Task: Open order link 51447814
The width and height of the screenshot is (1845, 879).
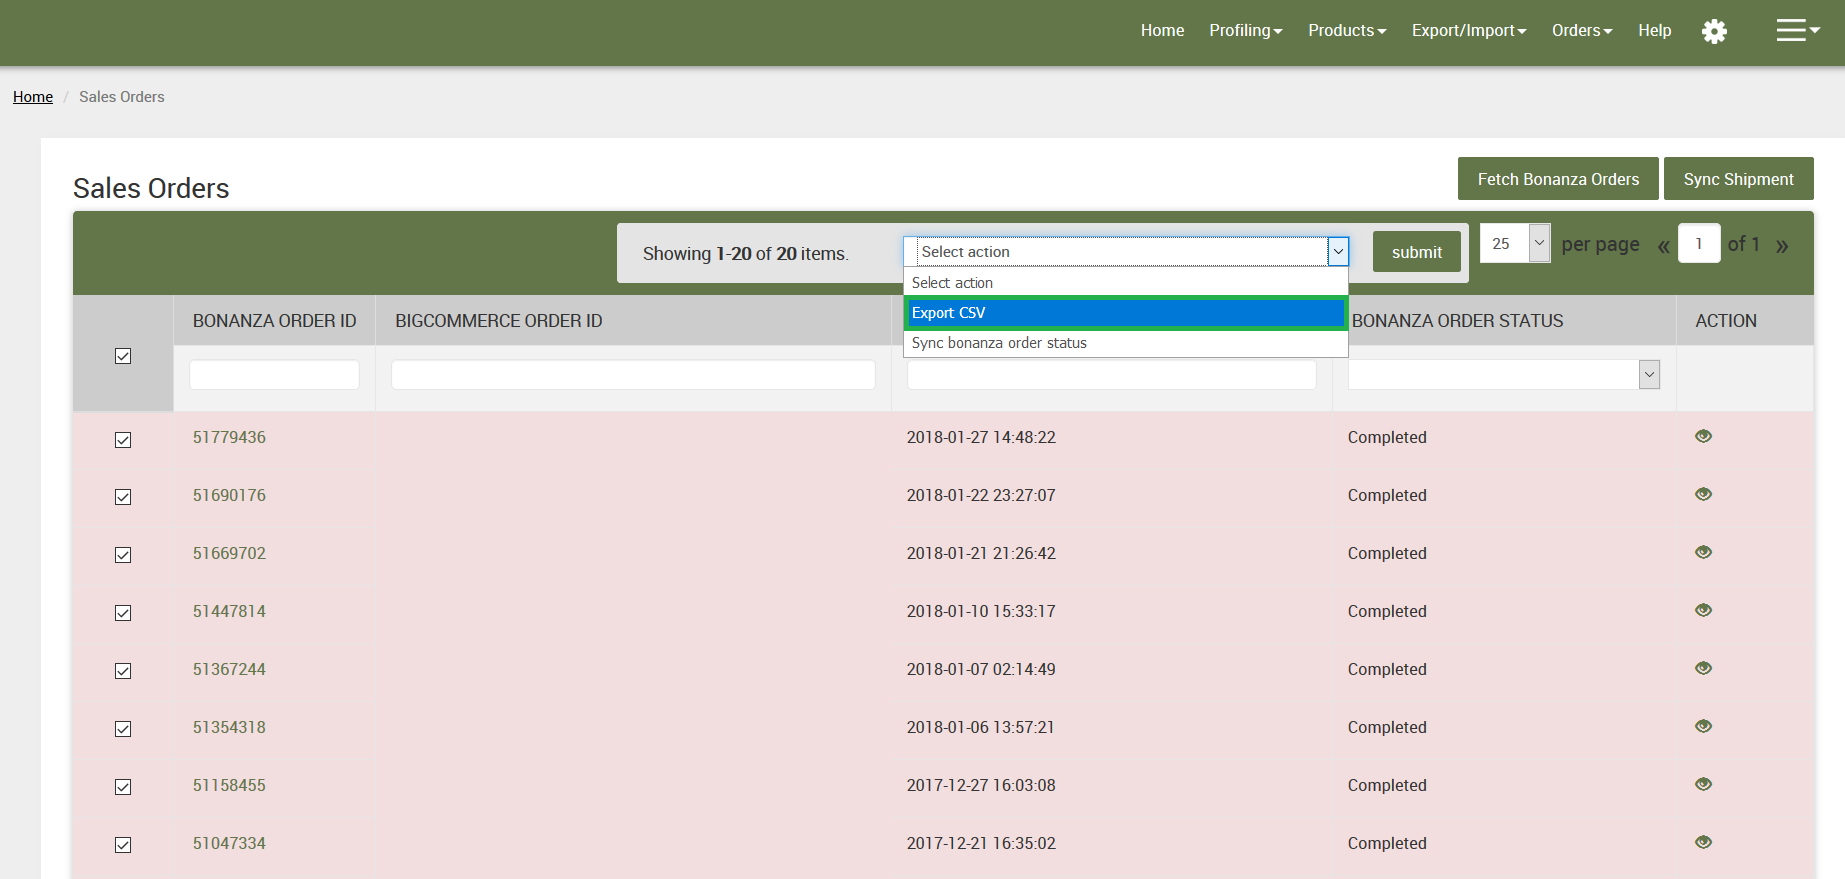Action: point(229,611)
